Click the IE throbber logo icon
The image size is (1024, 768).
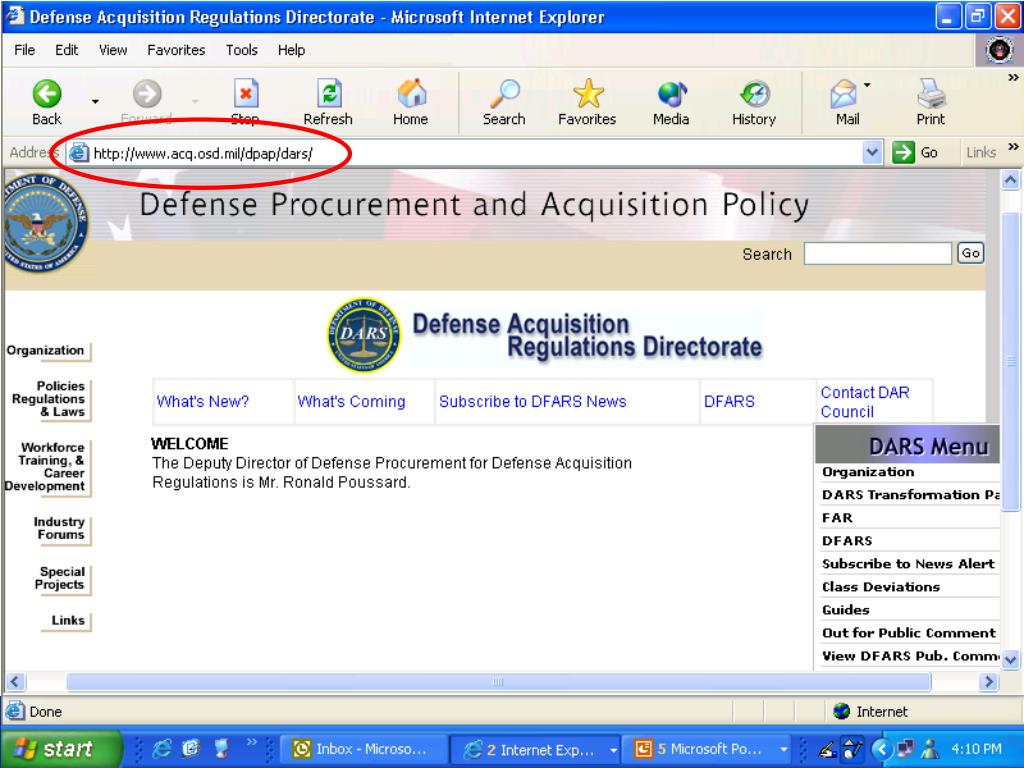pyautogui.click(x=999, y=50)
